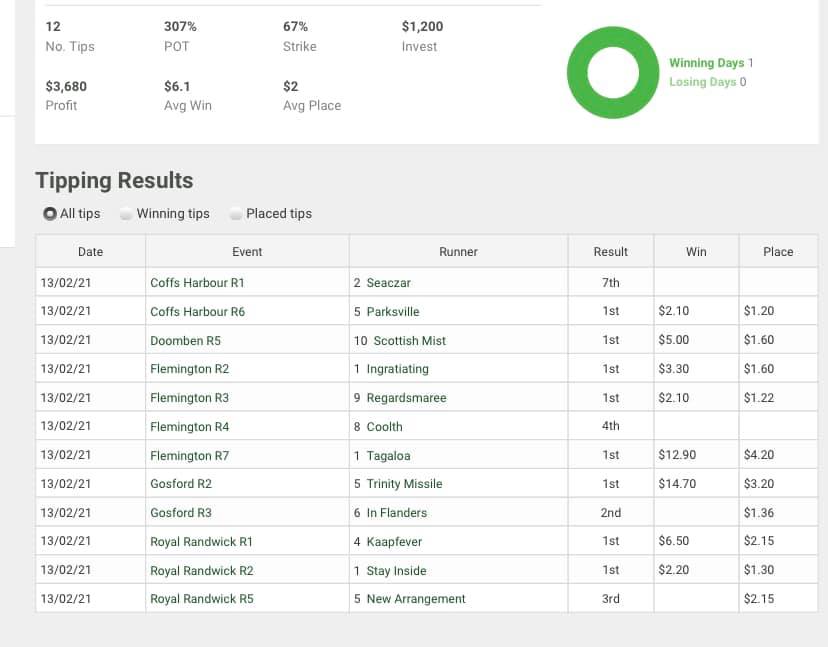Click the Event column header
This screenshot has height=647, width=828.
click(x=247, y=252)
